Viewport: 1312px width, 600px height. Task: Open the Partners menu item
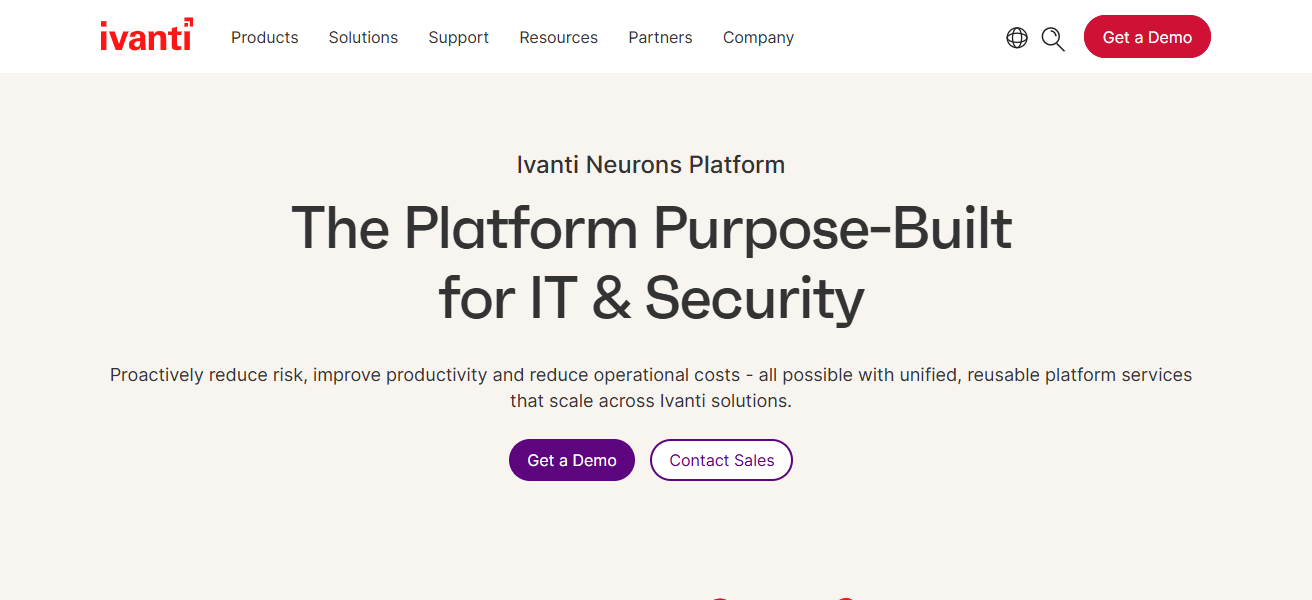[x=660, y=38]
